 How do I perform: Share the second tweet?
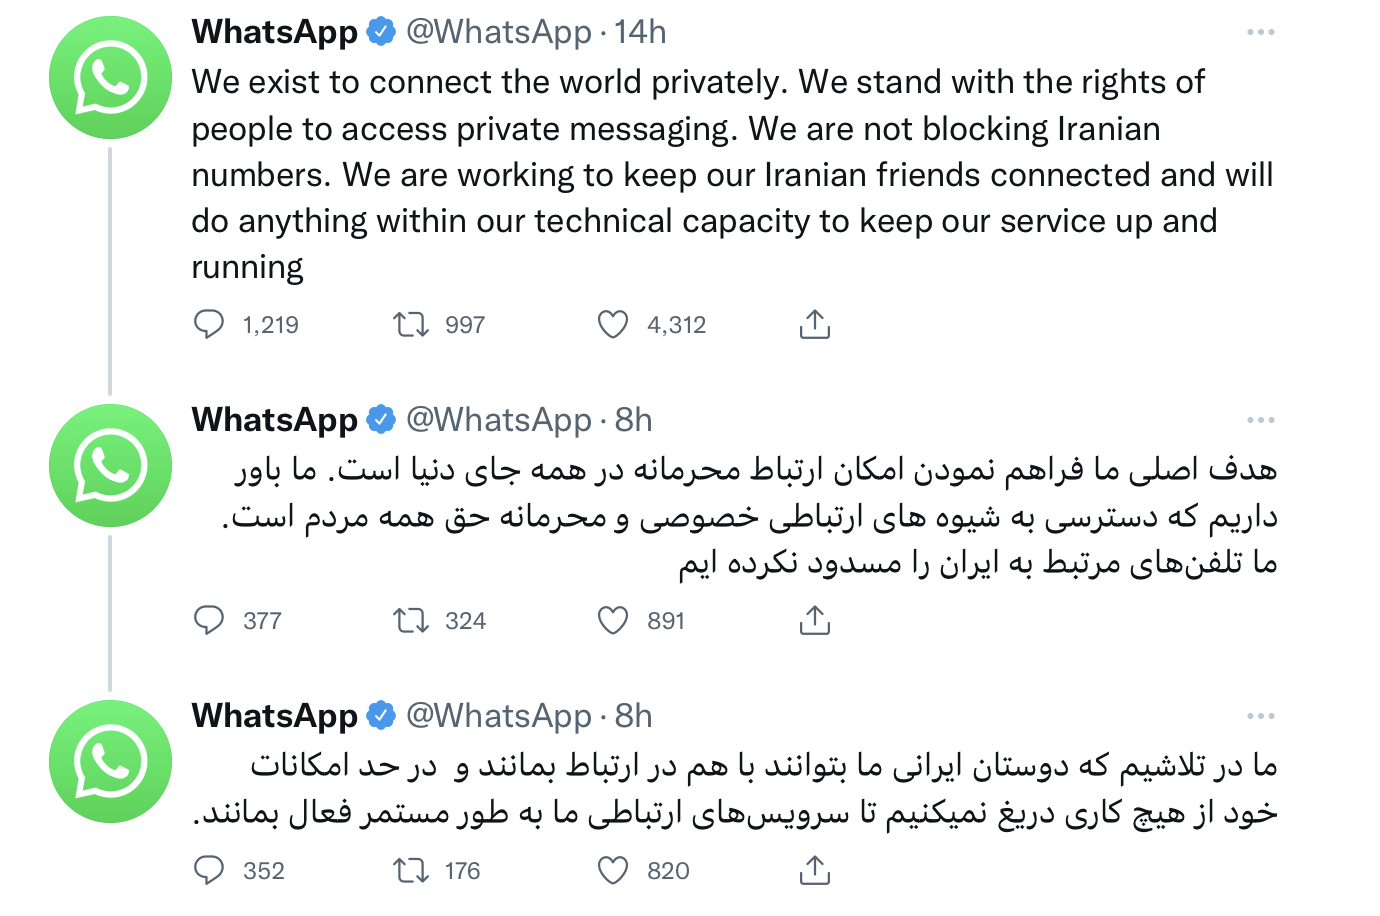pyautogui.click(x=815, y=620)
